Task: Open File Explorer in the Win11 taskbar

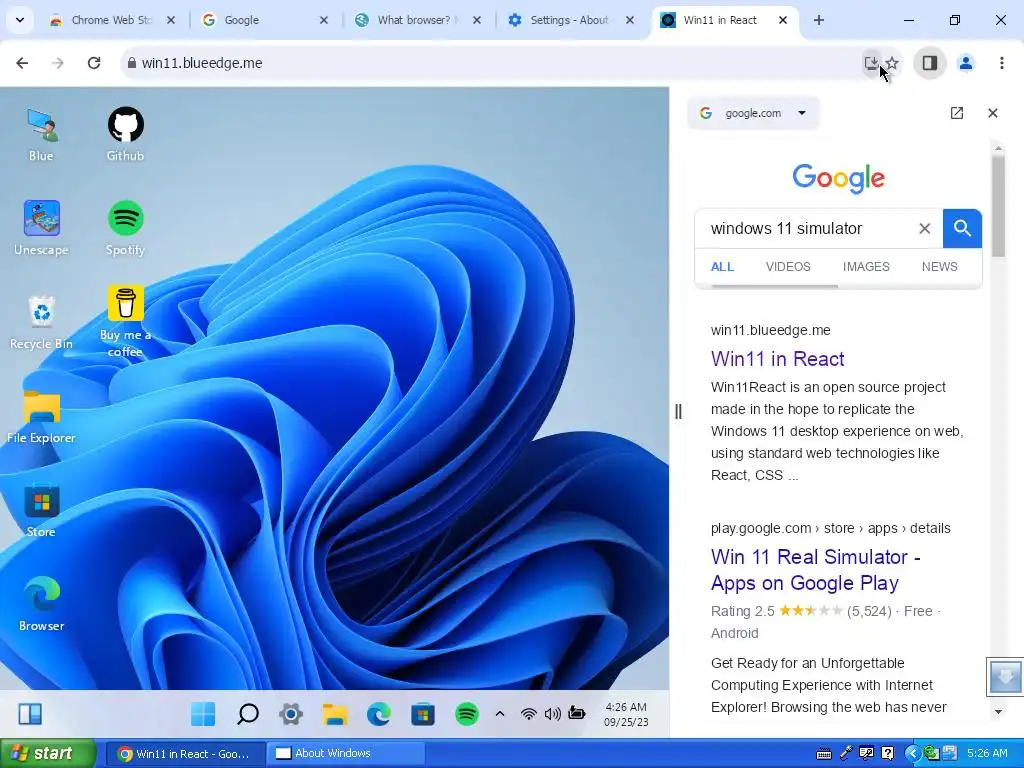Action: pyautogui.click(x=335, y=714)
